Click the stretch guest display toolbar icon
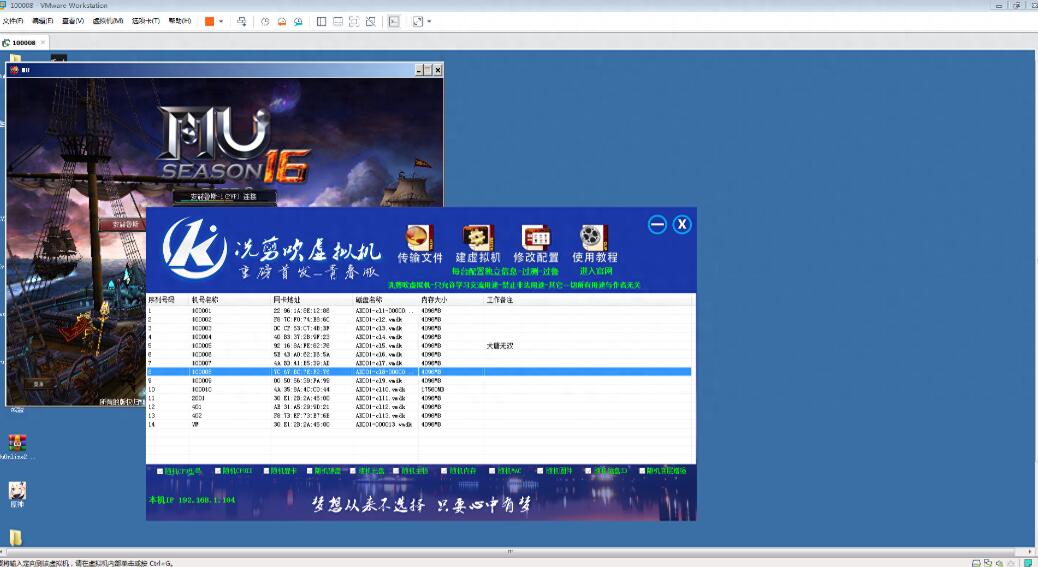1038x567 pixels. (x=418, y=21)
